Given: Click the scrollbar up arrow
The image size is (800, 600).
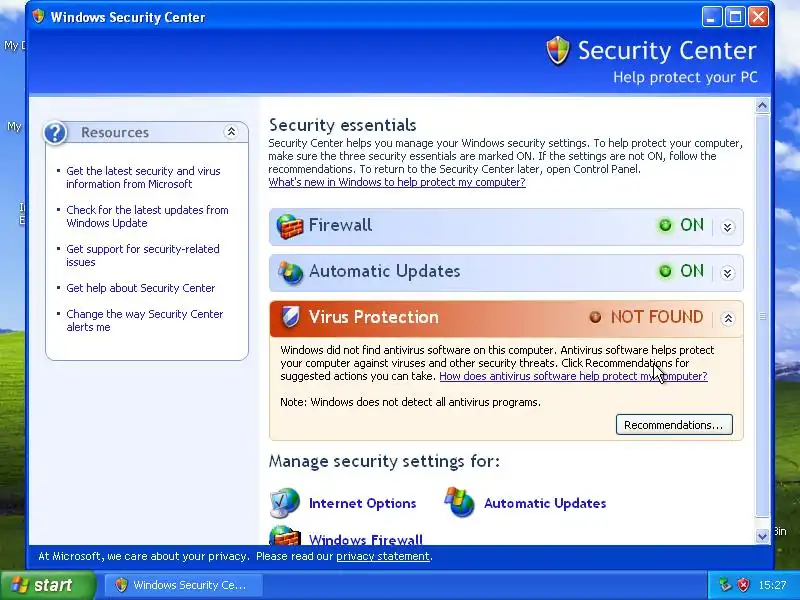Looking at the screenshot, I should 762,106.
